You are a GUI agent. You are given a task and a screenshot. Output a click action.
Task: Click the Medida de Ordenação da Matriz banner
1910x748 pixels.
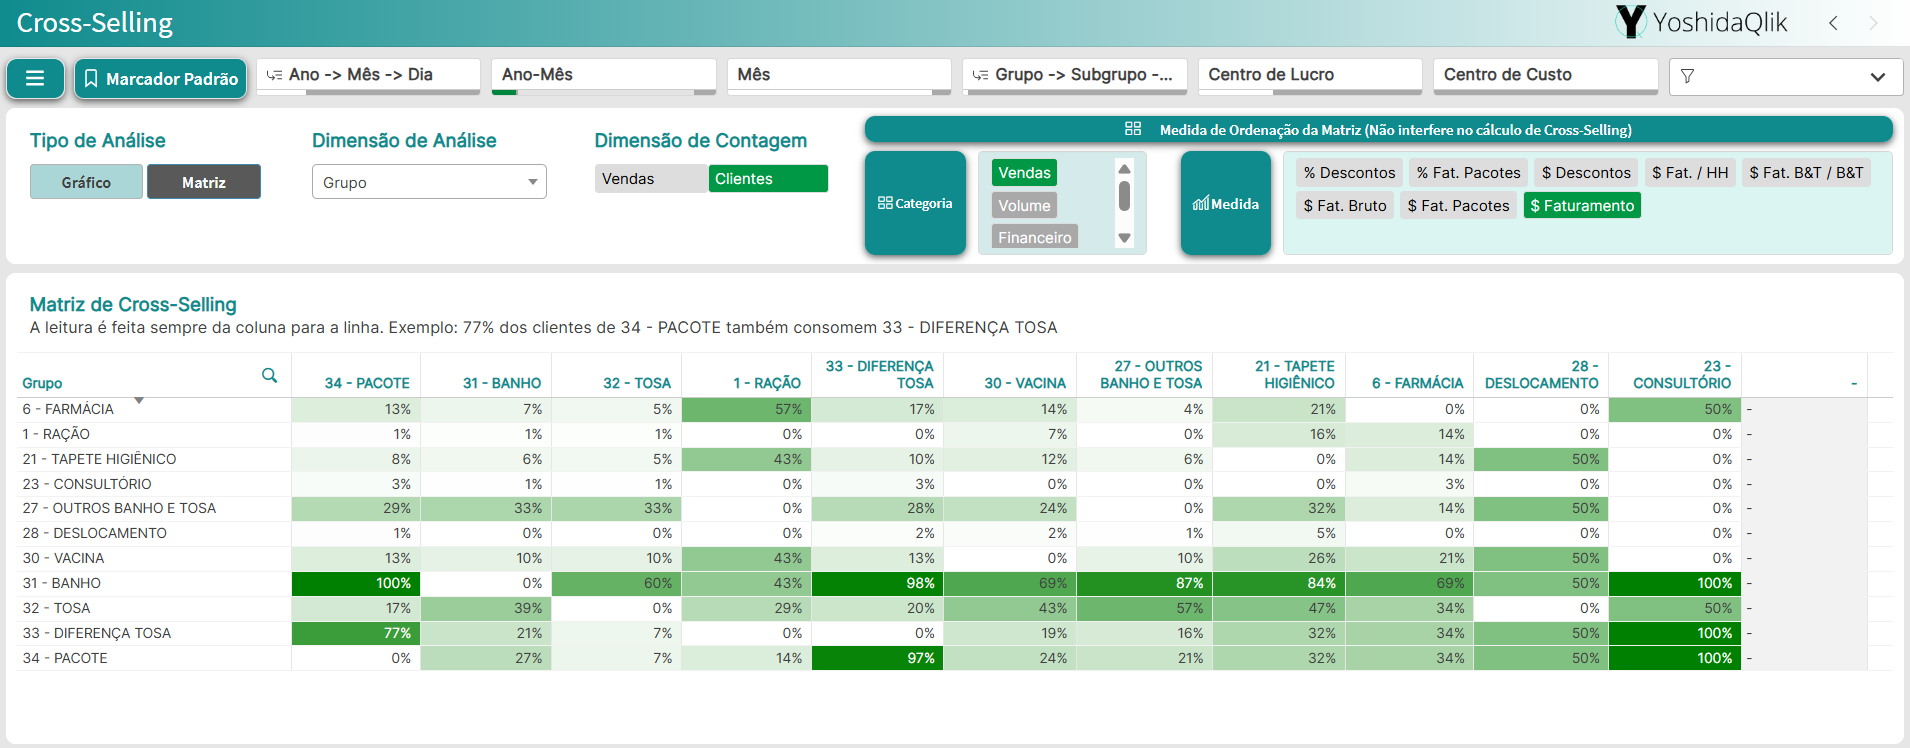point(1378,129)
